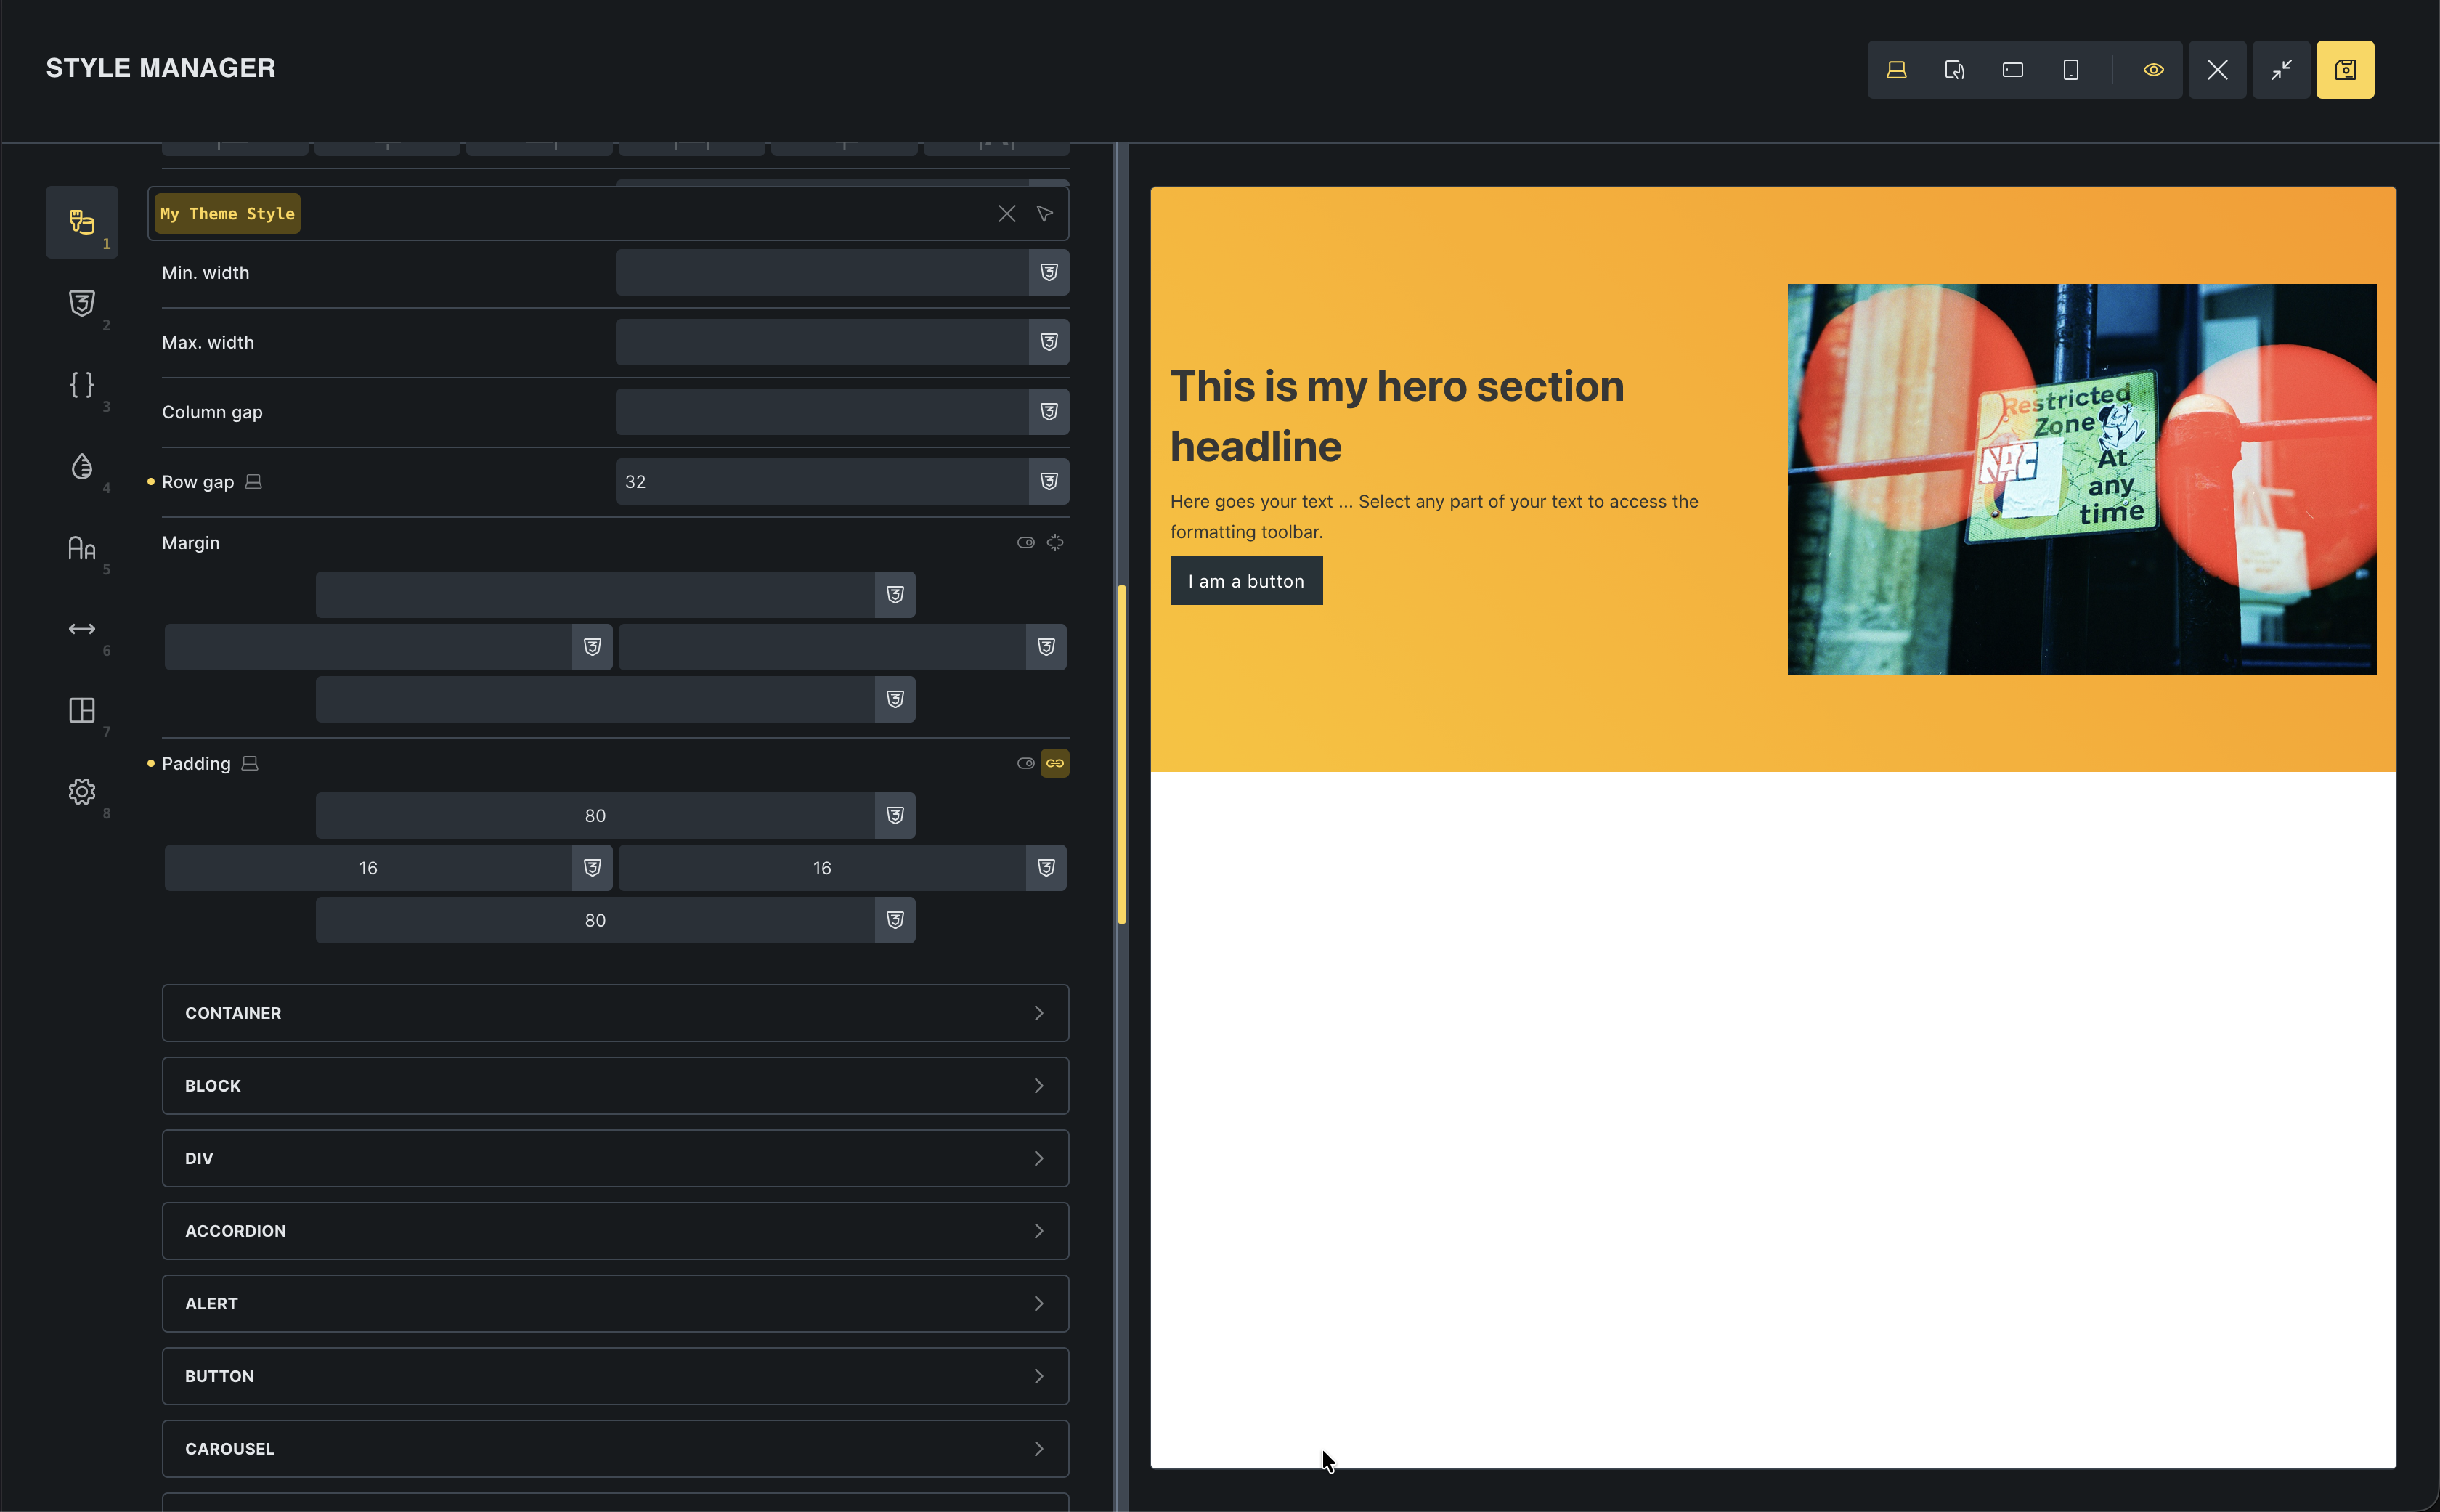This screenshot has height=1512, width=2440.
Task: Open the colors droplet tab
Action: click(x=82, y=467)
